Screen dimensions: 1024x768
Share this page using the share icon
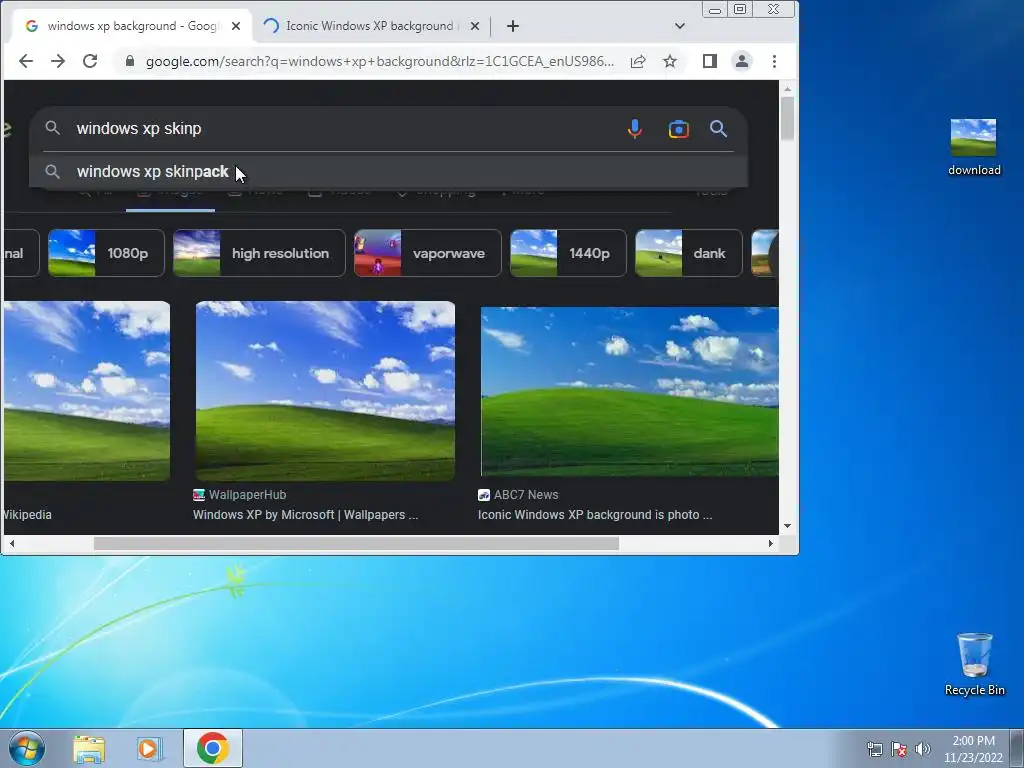click(638, 61)
